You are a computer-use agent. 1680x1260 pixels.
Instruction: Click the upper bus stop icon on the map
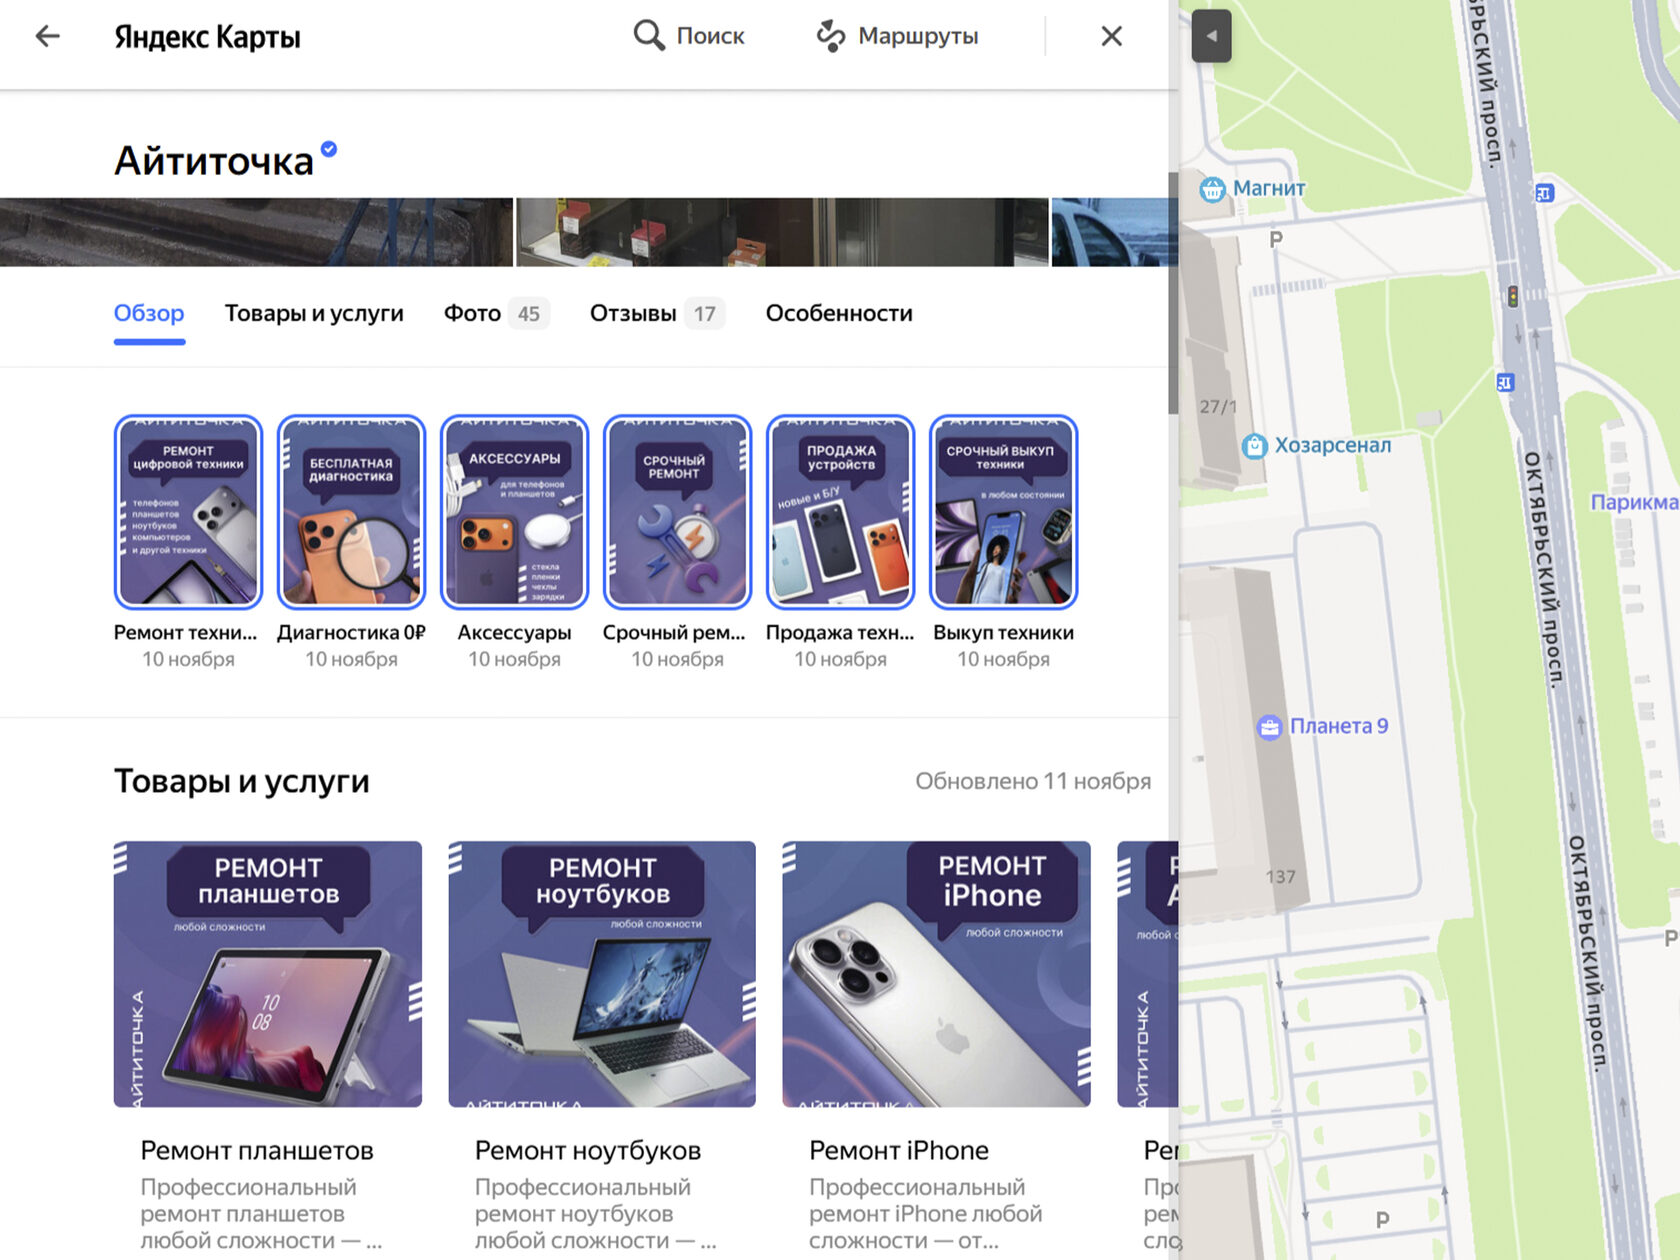click(1544, 193)
